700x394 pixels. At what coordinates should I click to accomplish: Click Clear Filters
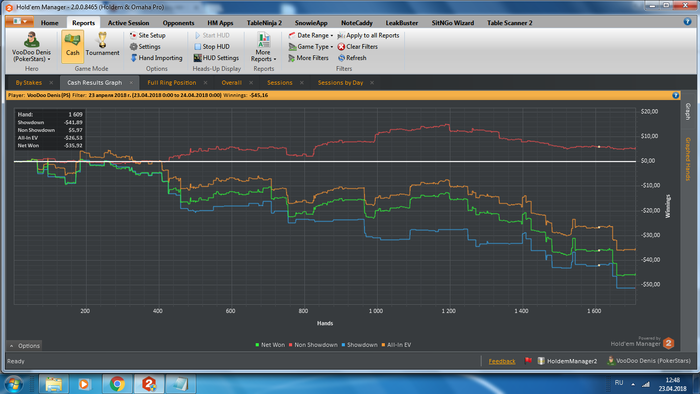358,46
